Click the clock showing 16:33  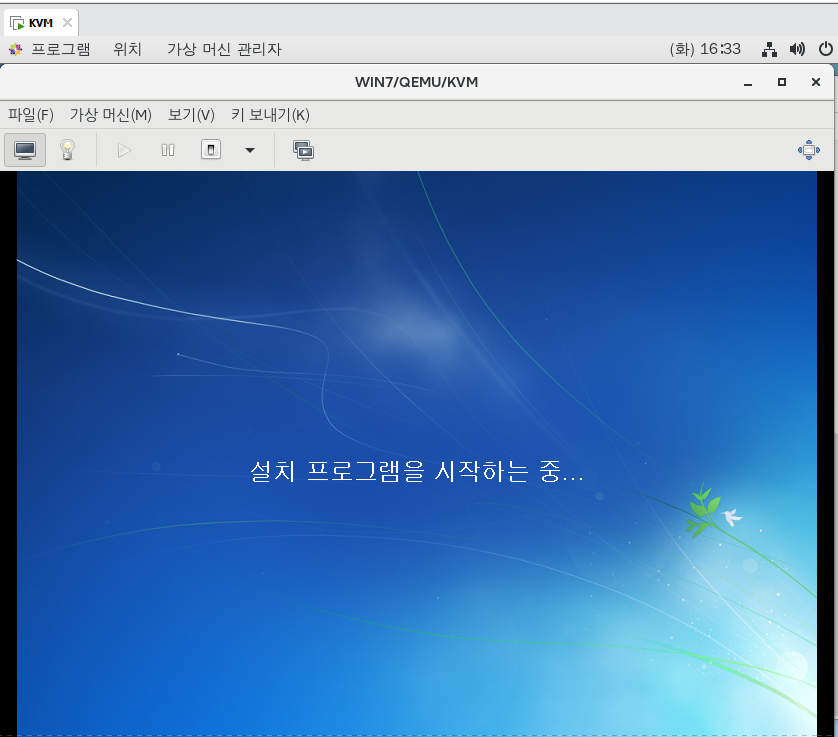tap(705, 49)
